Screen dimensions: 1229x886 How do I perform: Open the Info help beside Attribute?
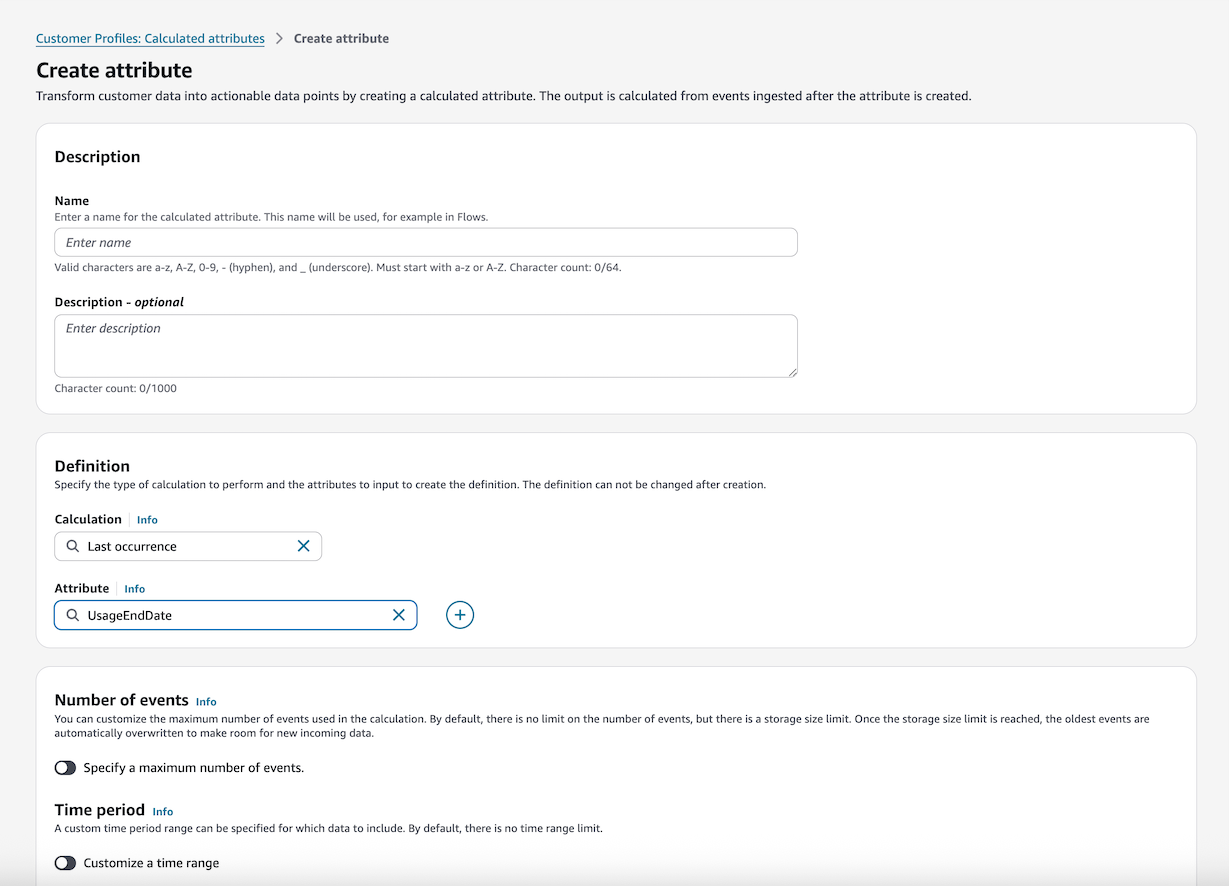click(x=134, y=588)
